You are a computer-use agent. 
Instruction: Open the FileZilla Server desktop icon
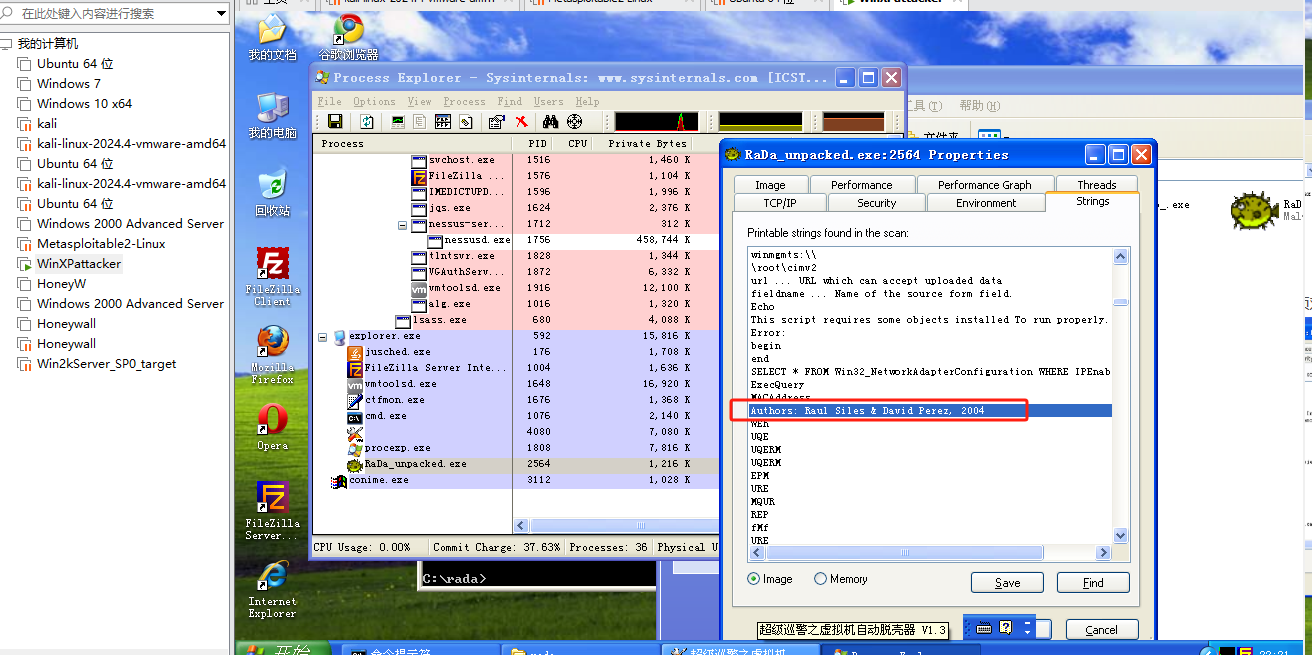click(272, 511)
